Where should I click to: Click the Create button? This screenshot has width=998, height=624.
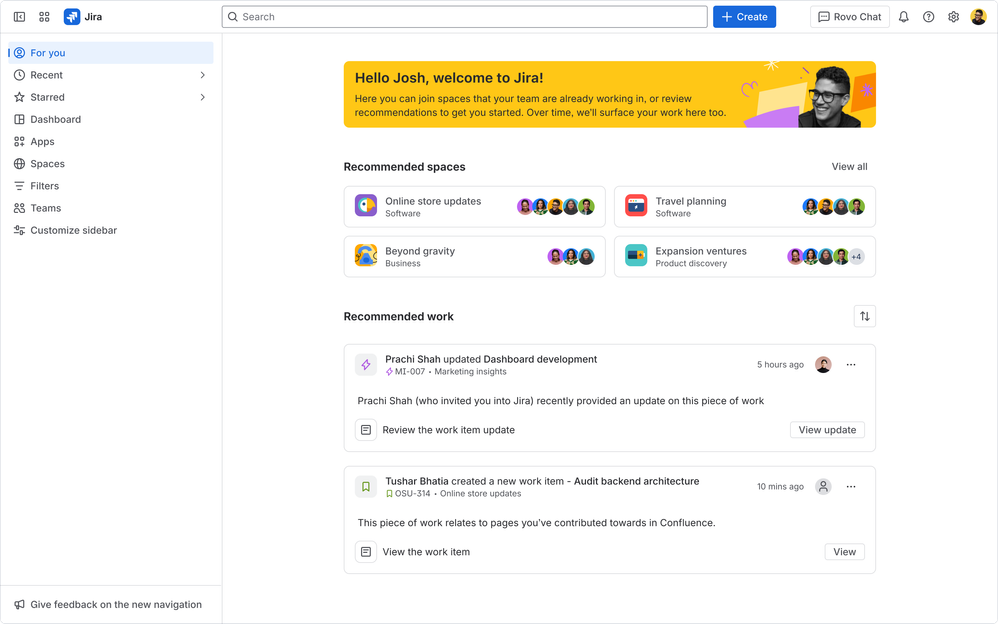click(x=744, y=17)
